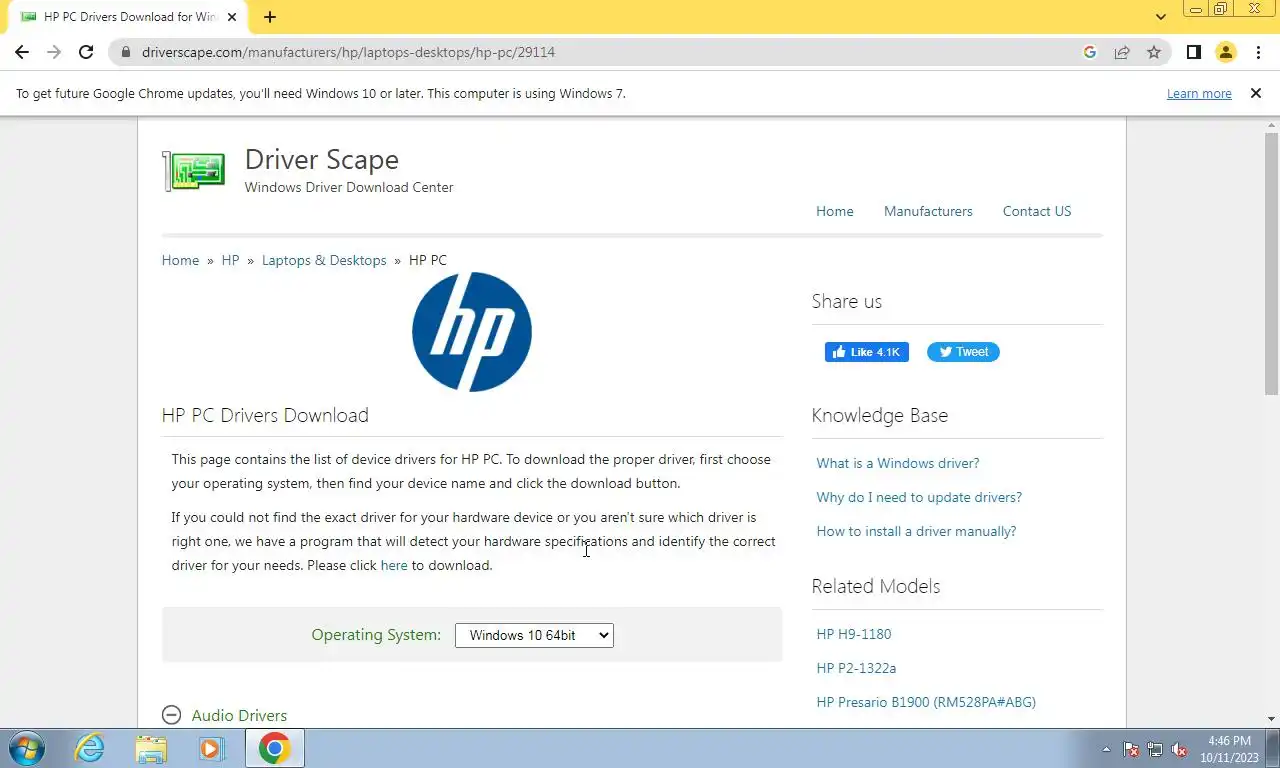Show hidden tray icons arrow

point(1106,749)
